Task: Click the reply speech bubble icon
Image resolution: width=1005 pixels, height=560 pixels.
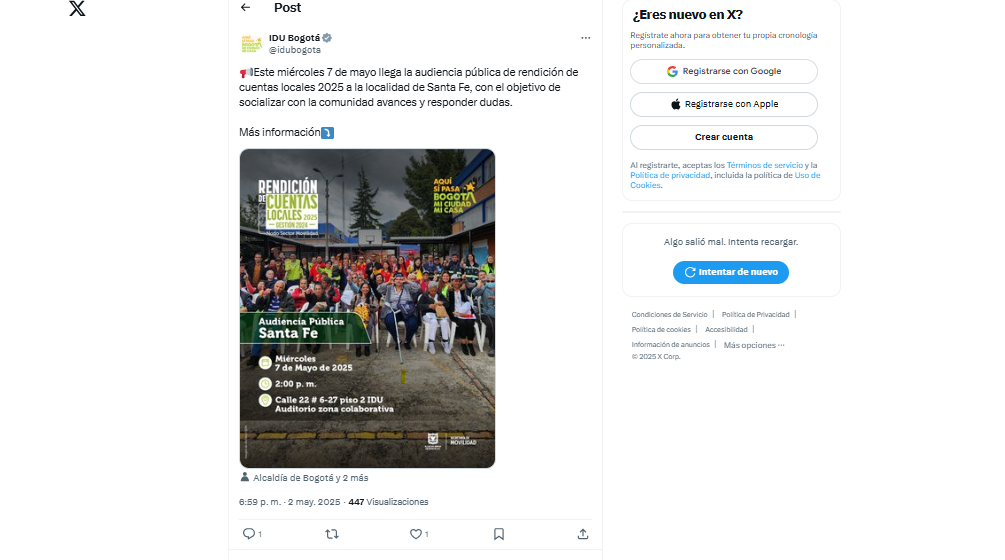Action: coord(249,534)
